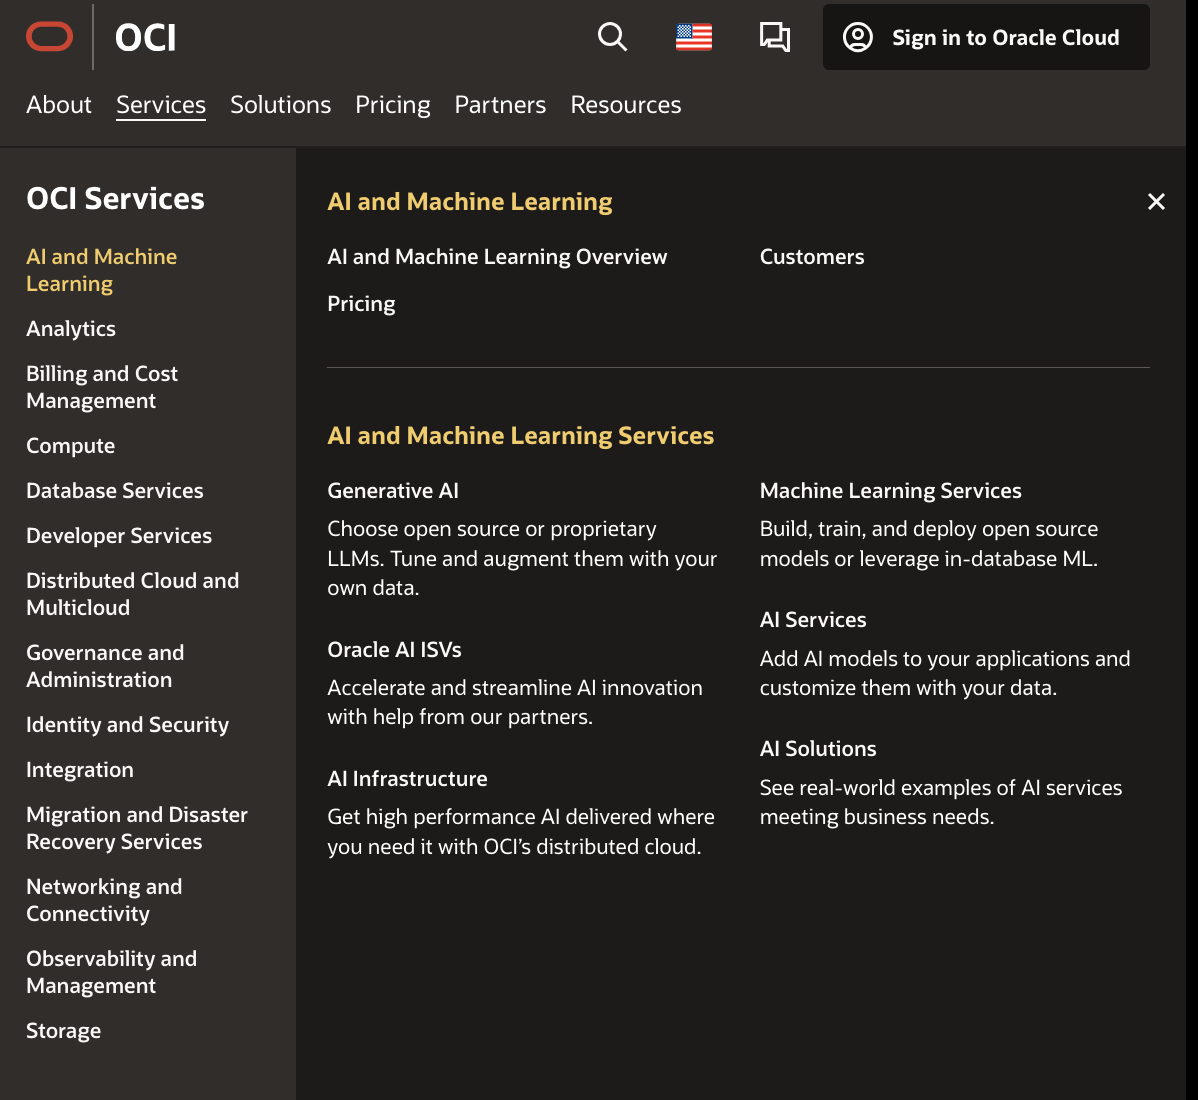
Task: Select Developer Services category
Action: 119,535
